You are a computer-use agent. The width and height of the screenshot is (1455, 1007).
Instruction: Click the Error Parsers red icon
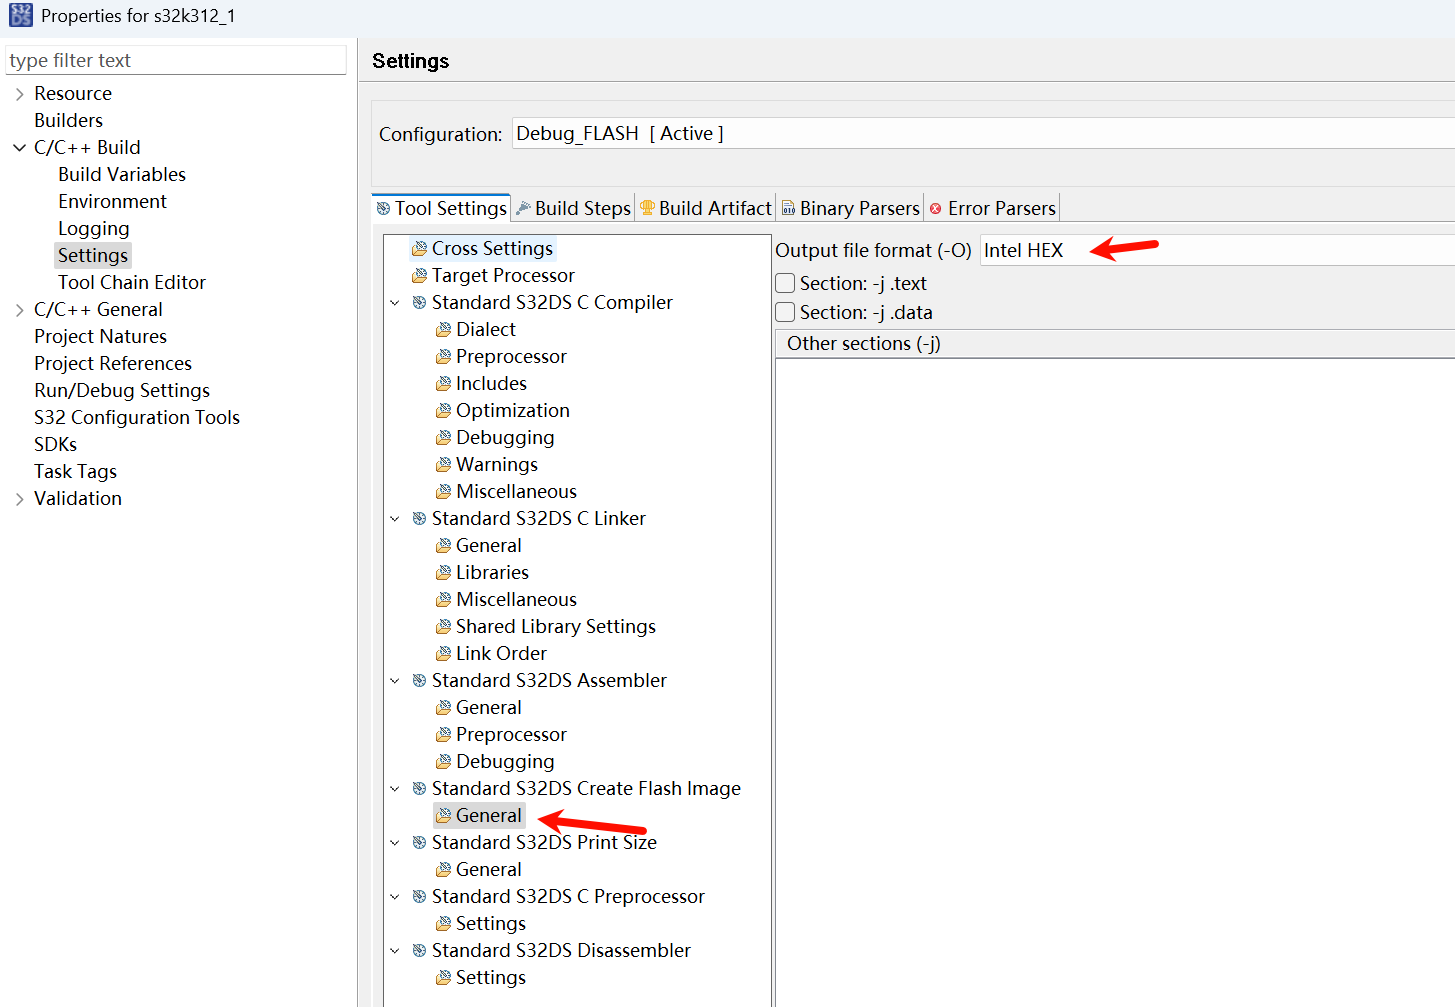[x=936, y=208]
